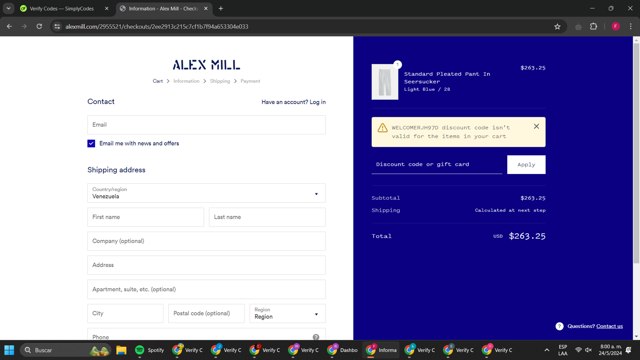The image size is (640, 360).
Task: Click the warning triangle icon in discount alert
Action: pos(382,128)
